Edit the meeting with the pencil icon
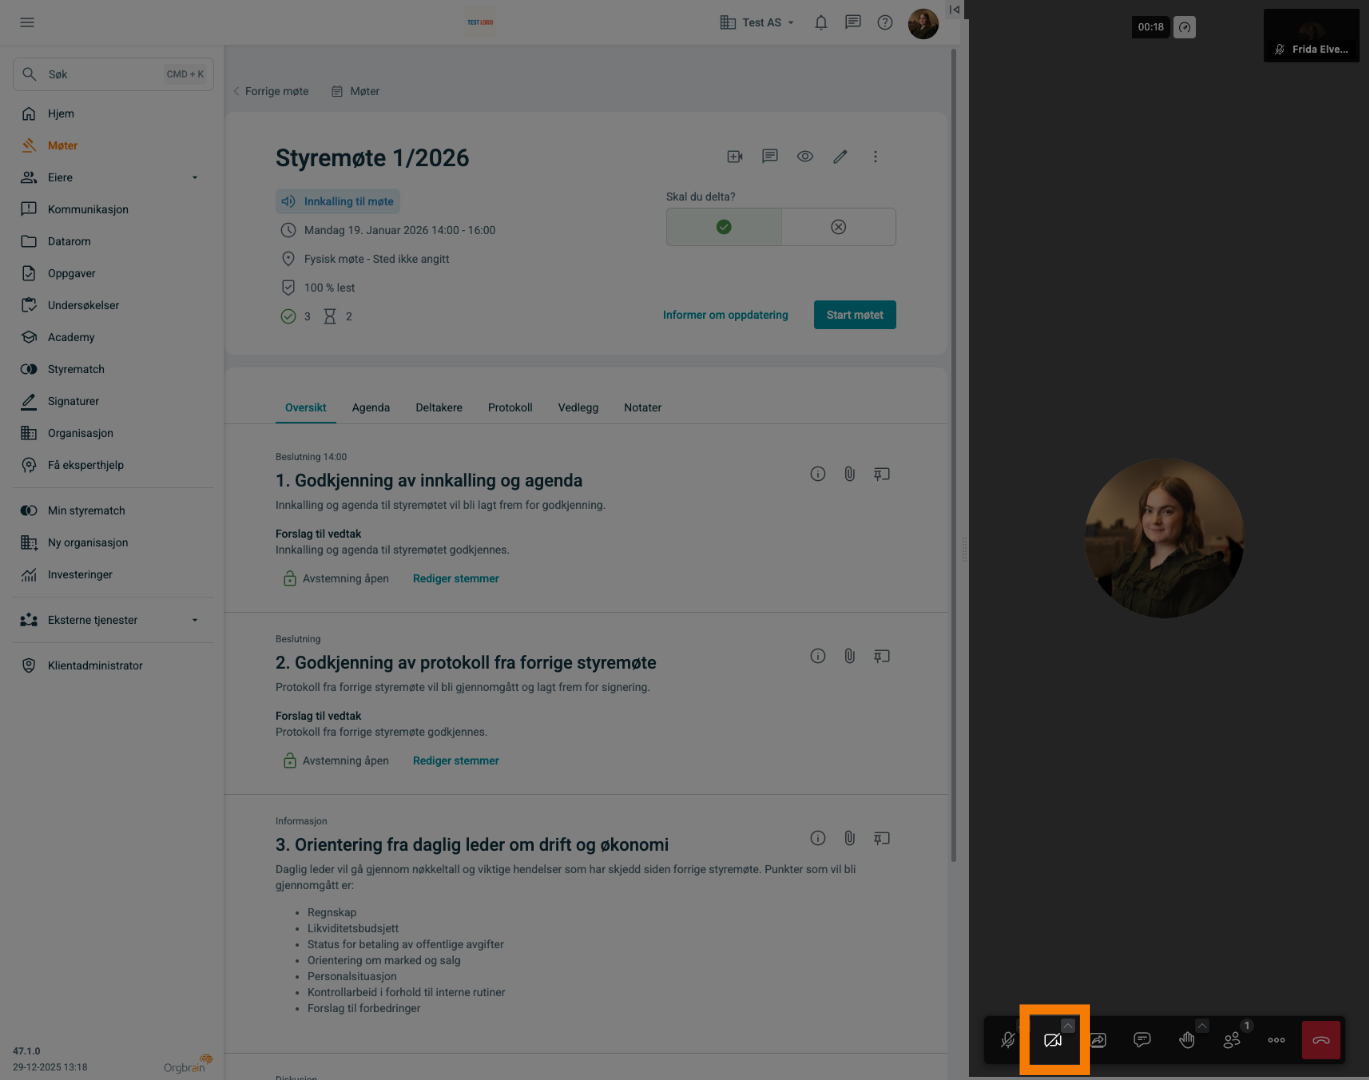Image resolution: width=1369 pixels, height=1080 pixels. (840, 157)
